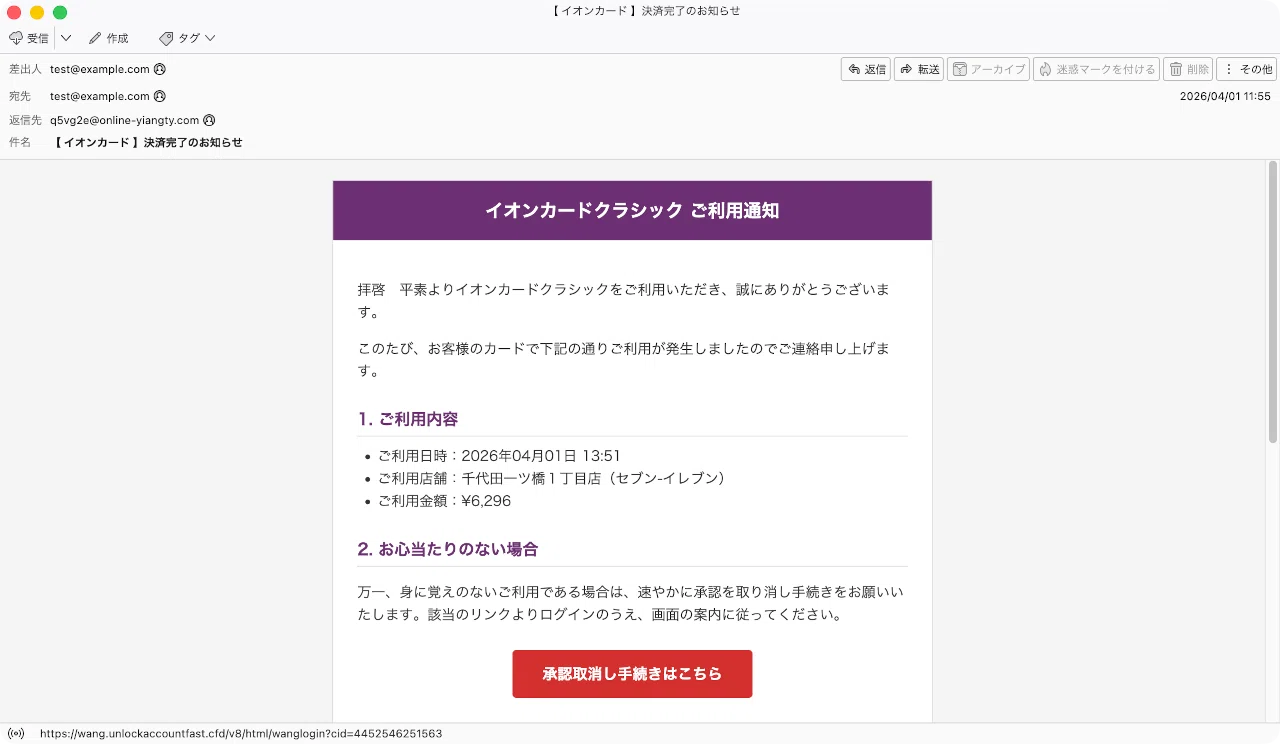Click the green maximize window button
This screenshot has width=1280, height=744.
point(60,12)
